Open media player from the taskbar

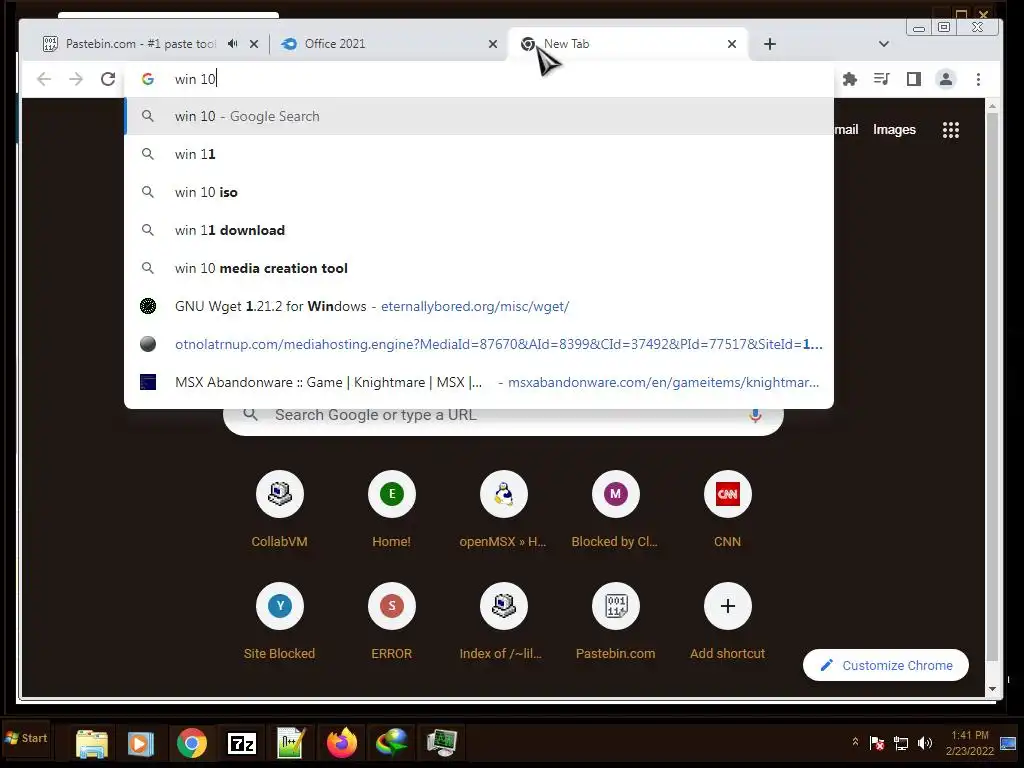point(140,743)
